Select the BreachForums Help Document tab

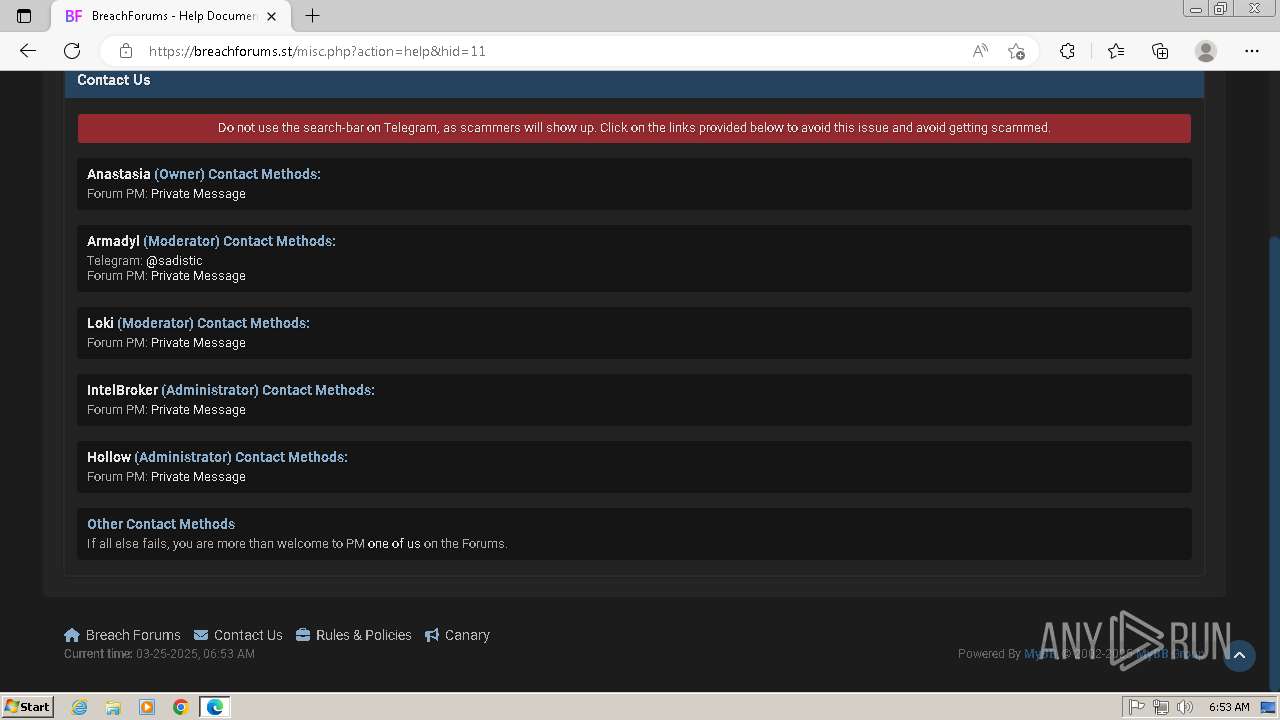point(170,16)
